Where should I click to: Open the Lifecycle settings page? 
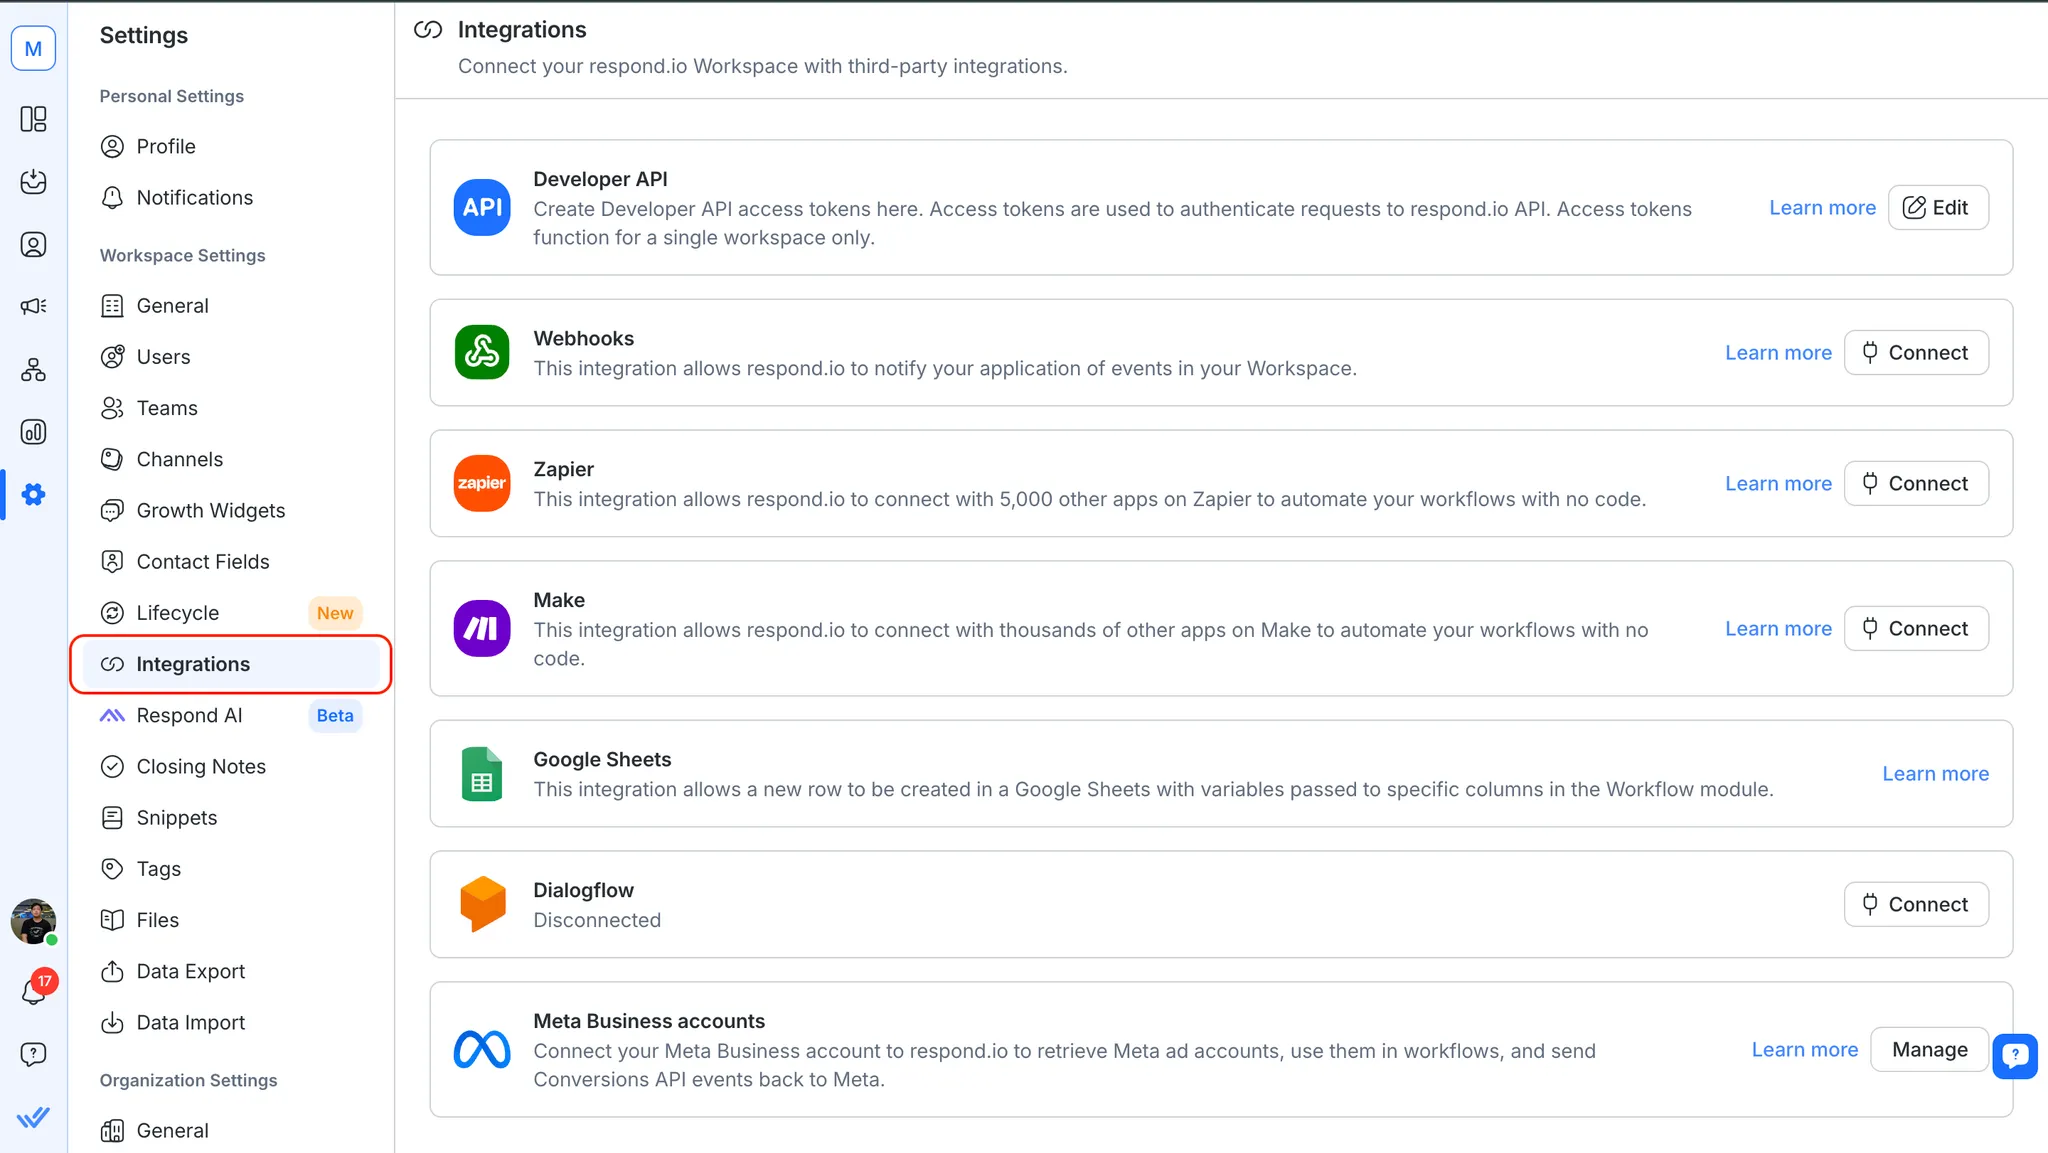[177, 613]
